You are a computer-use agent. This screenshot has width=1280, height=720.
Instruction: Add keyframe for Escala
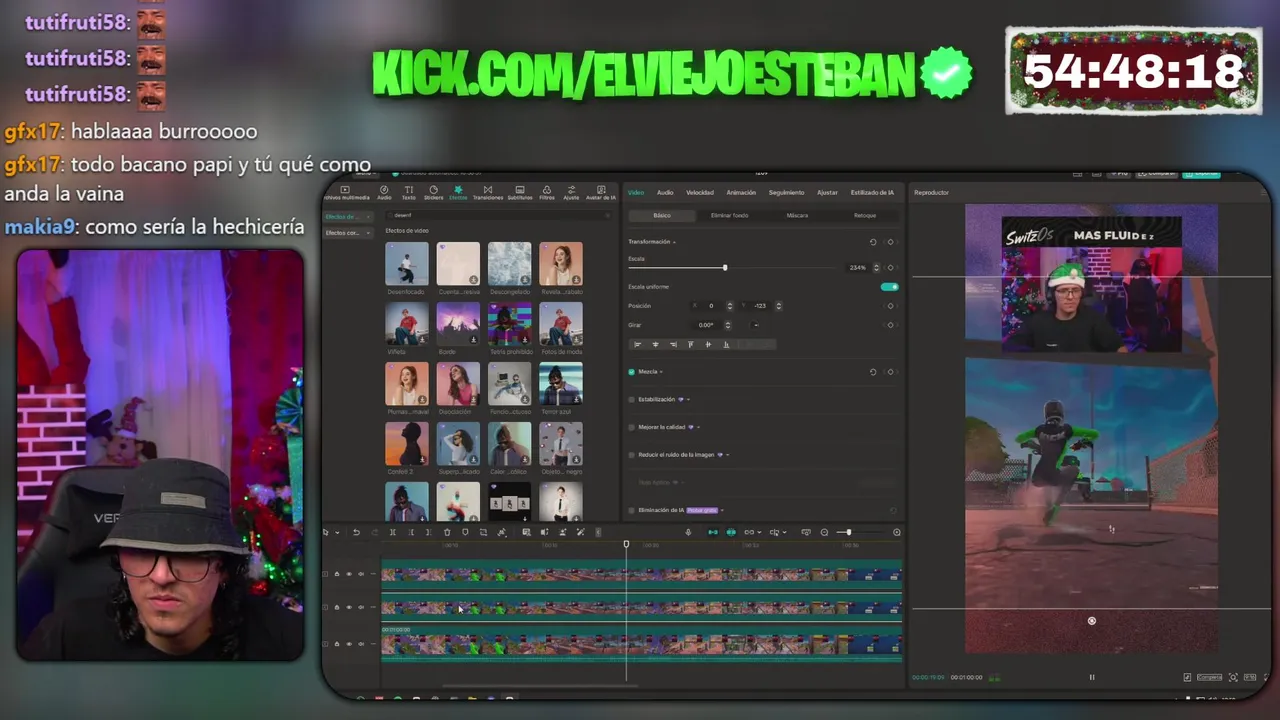tap(890, 267)
